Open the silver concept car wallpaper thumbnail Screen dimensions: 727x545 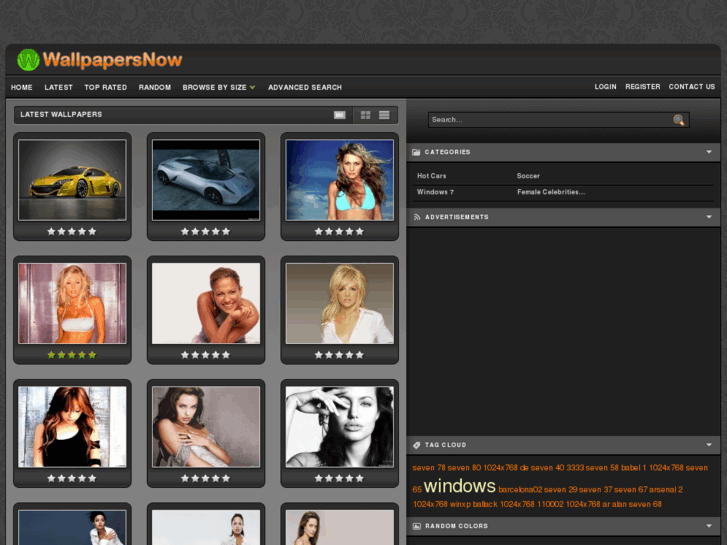[x=206, y=180]
